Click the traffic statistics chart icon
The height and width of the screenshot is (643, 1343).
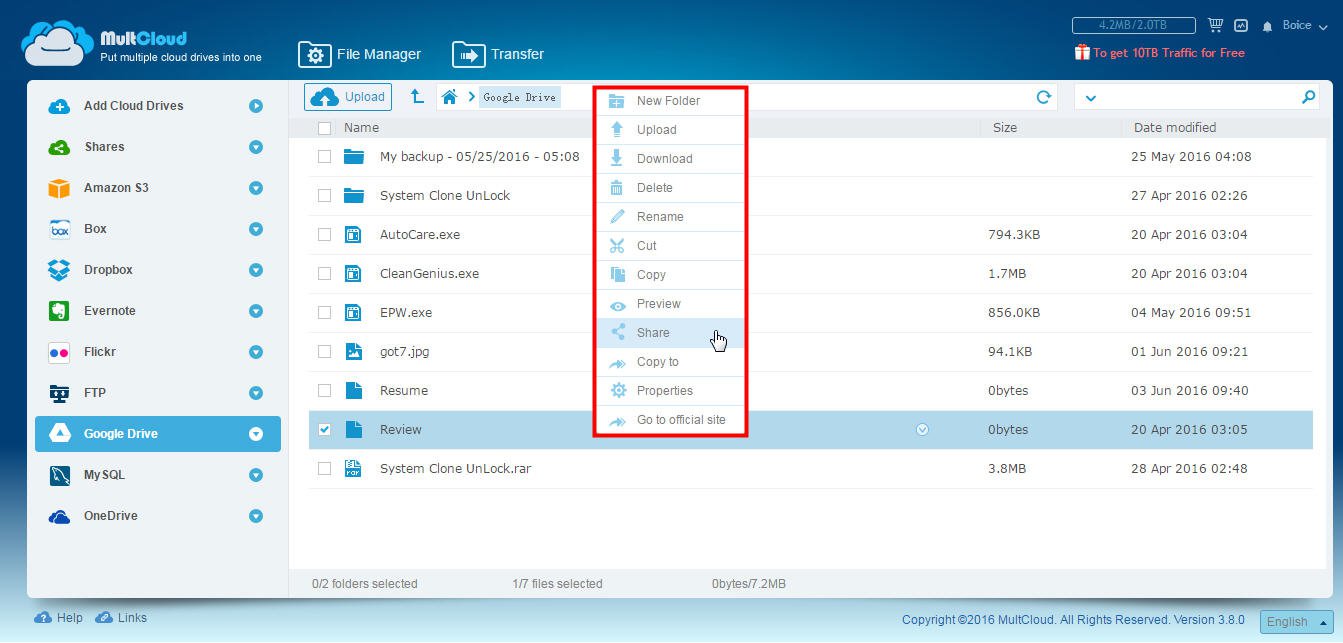coord(1241,25)
